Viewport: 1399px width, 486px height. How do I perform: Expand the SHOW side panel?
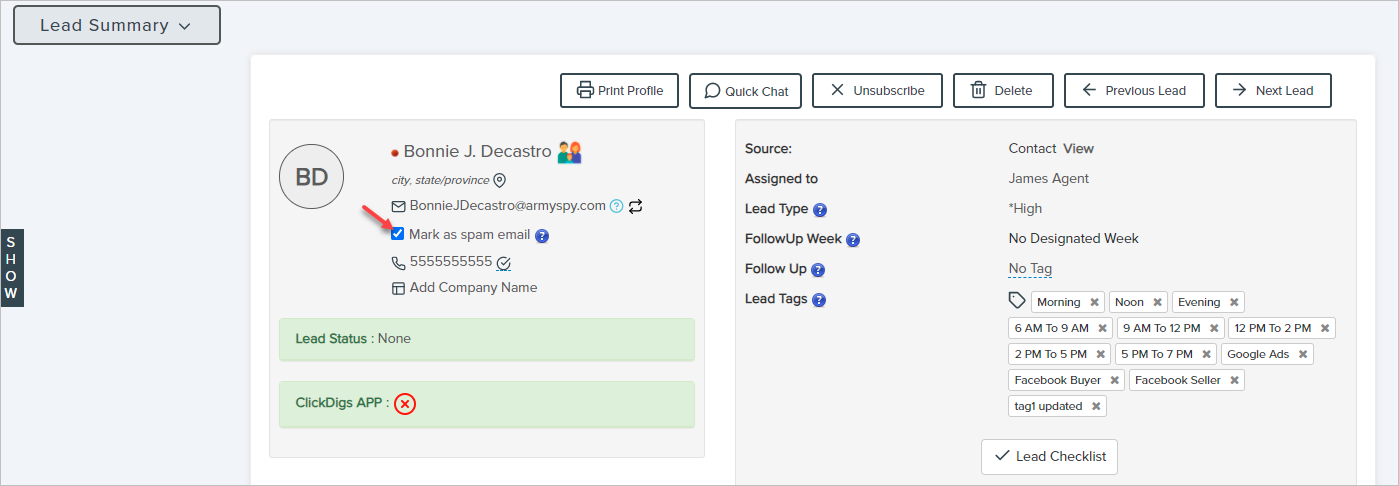pos(11,268)
